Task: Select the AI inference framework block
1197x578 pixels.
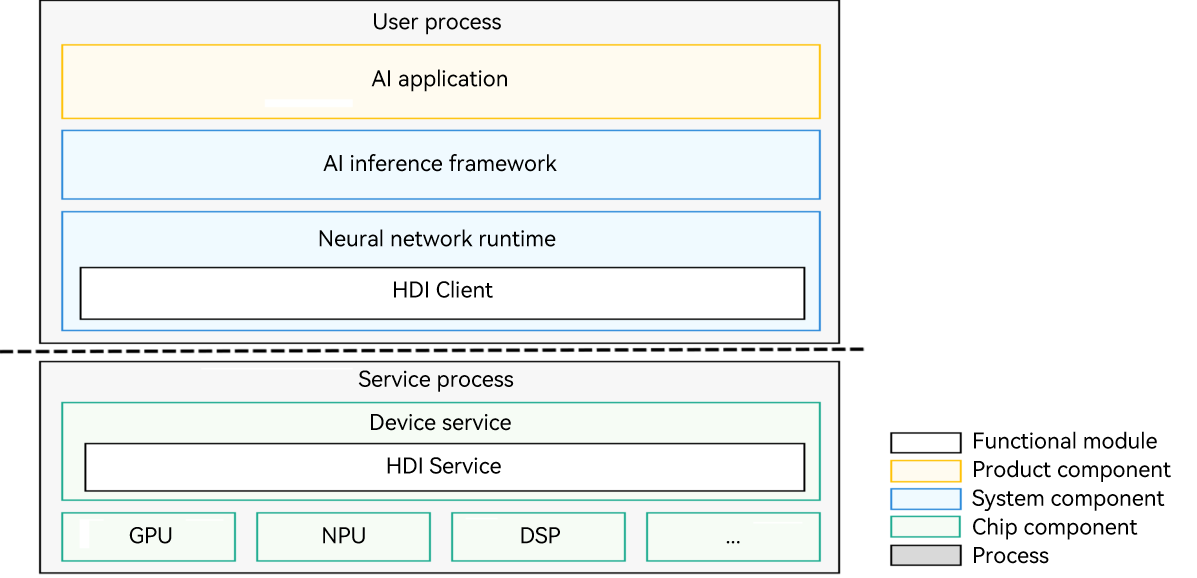Action: tap(440, 164)
